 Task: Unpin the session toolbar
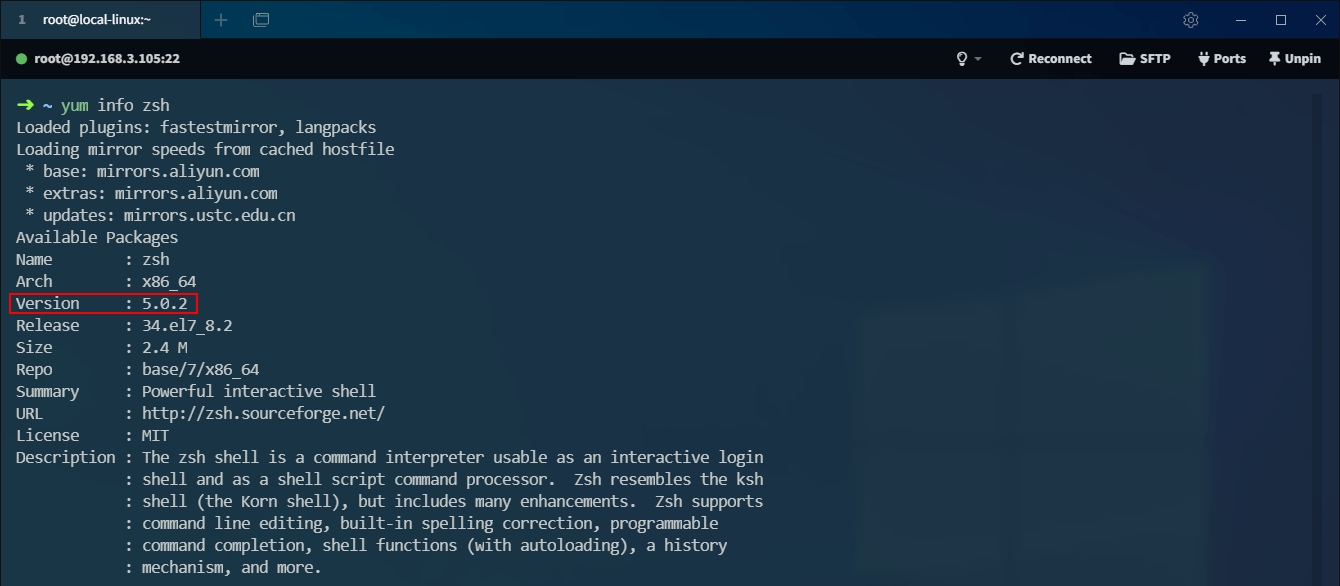coord(1295,59)
